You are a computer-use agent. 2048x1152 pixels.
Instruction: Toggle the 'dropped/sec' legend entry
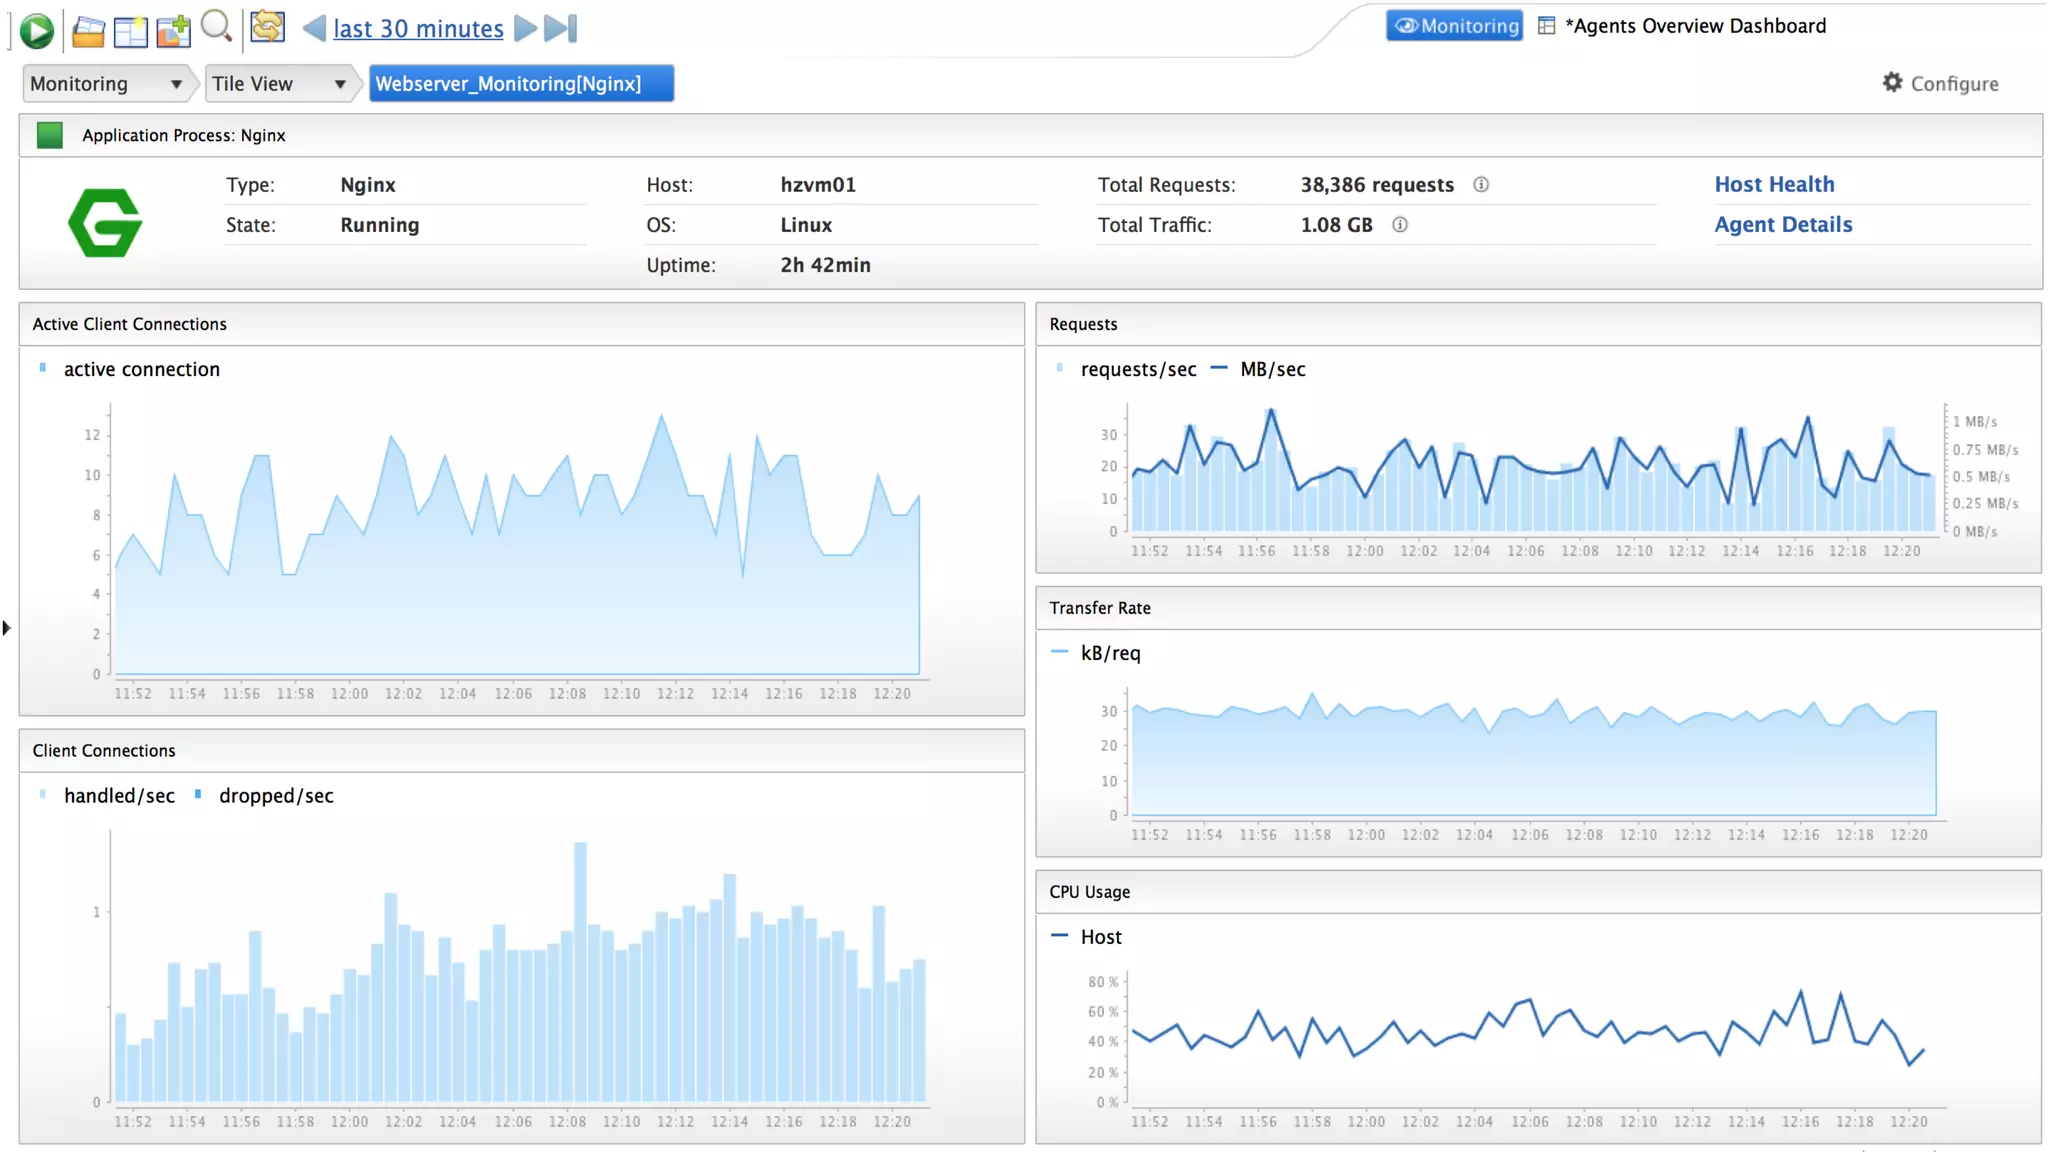(264, 796)
